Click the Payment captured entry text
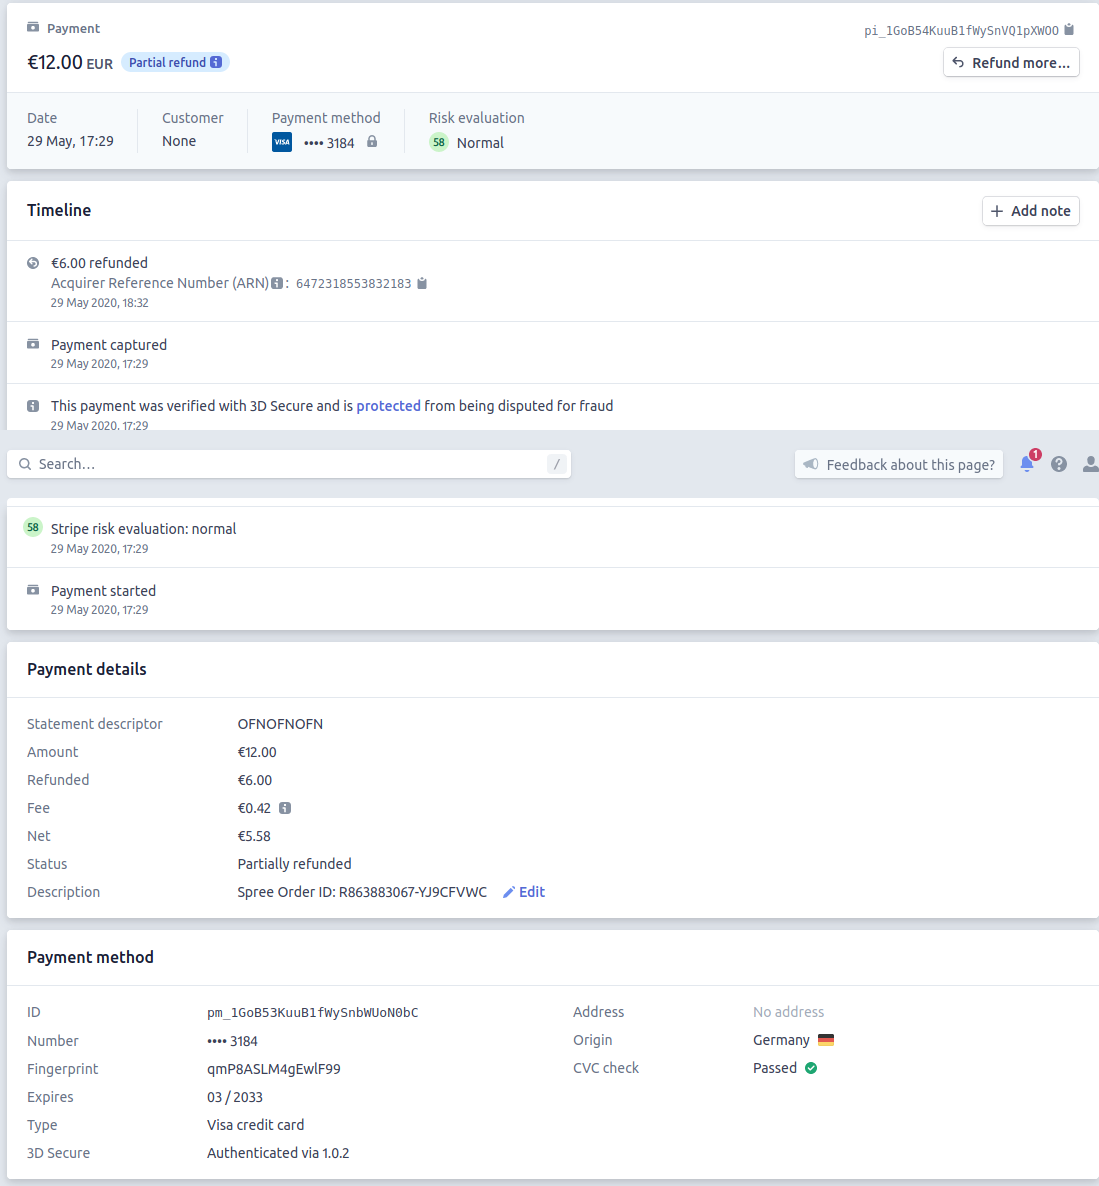This screenshot has height=1186, width=1099. (109, 345)
